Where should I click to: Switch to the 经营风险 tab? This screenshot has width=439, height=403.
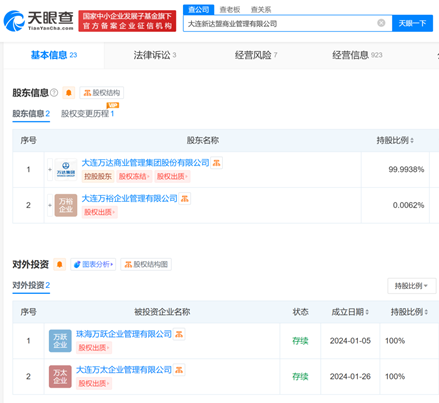256,55
